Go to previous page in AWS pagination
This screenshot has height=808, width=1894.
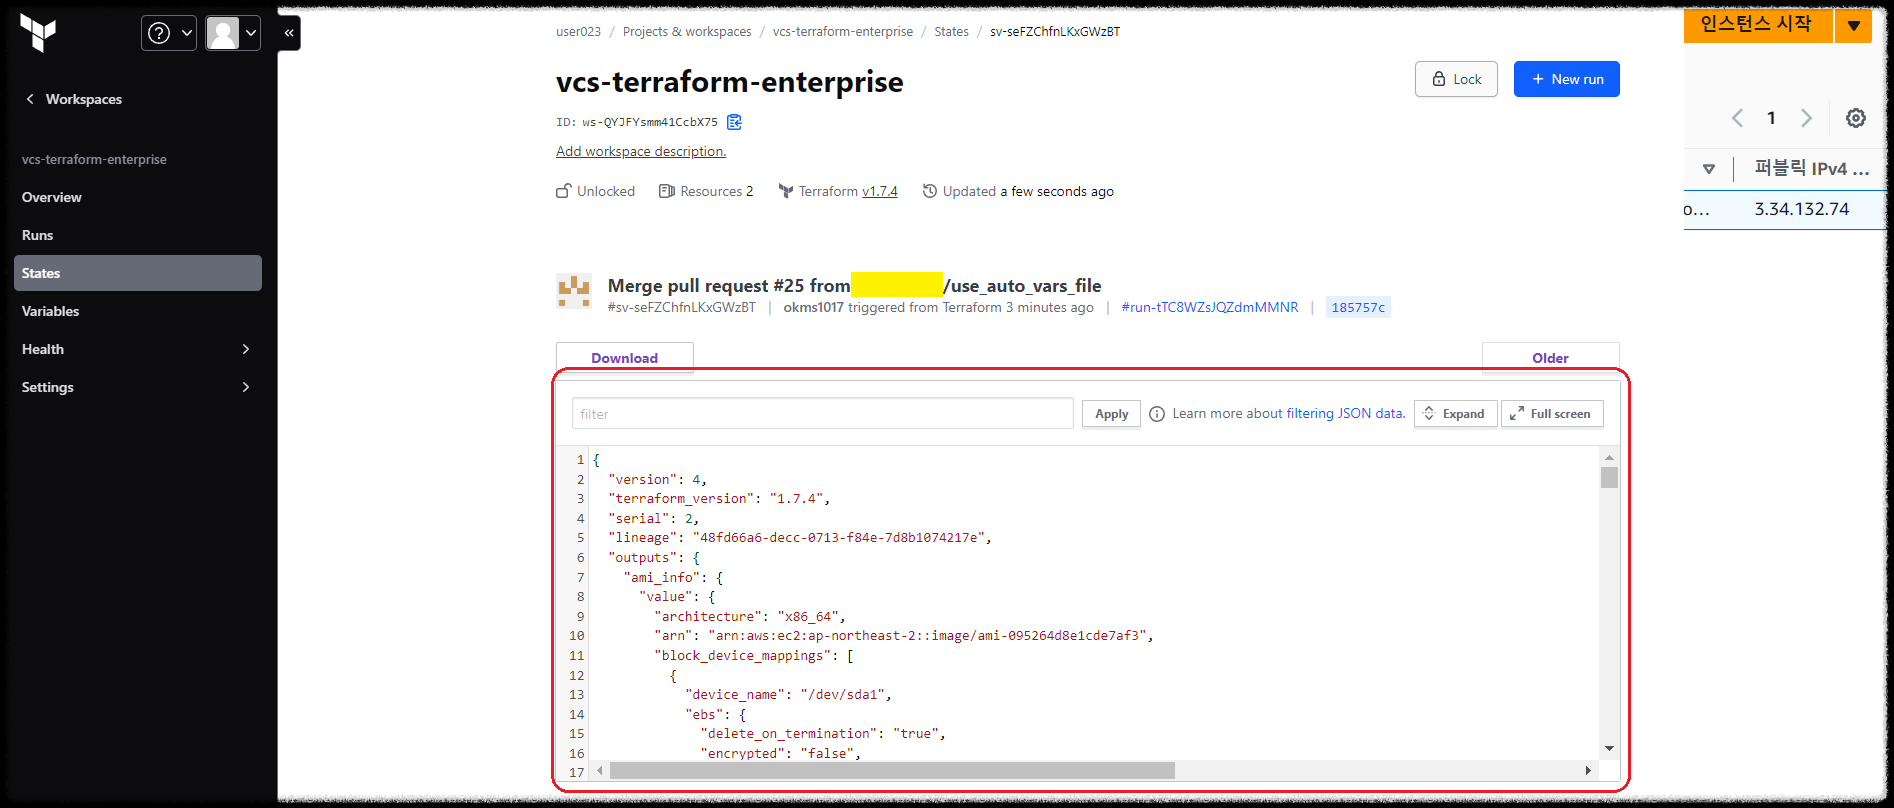pyautogui.click(x=1738, y=118)
